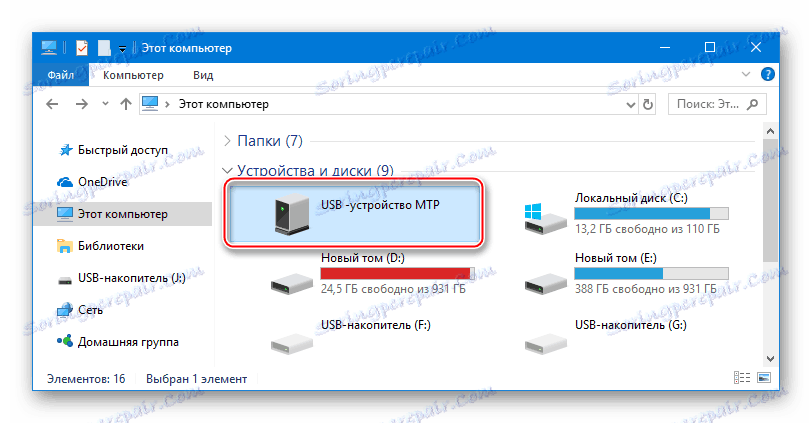Image resolution: width=812 pixels, height=423 pixels.
Task: Go up one folder with the up arrow
Action: [x=126, y=104]
